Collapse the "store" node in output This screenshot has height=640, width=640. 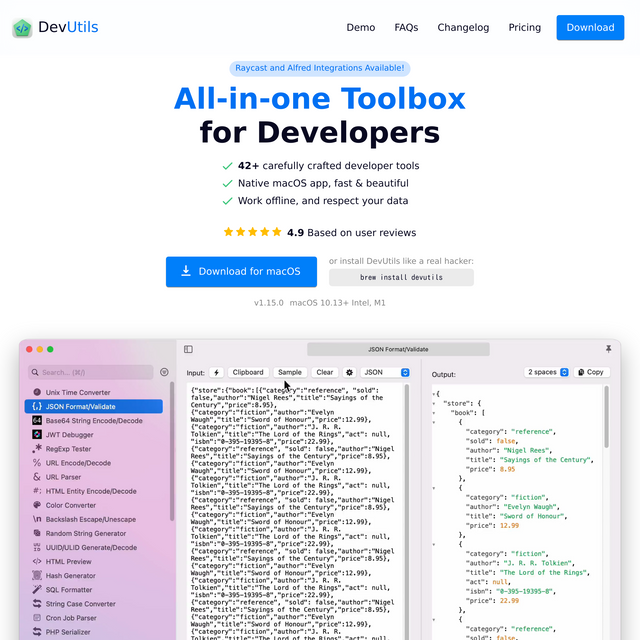tap(434, 403)
